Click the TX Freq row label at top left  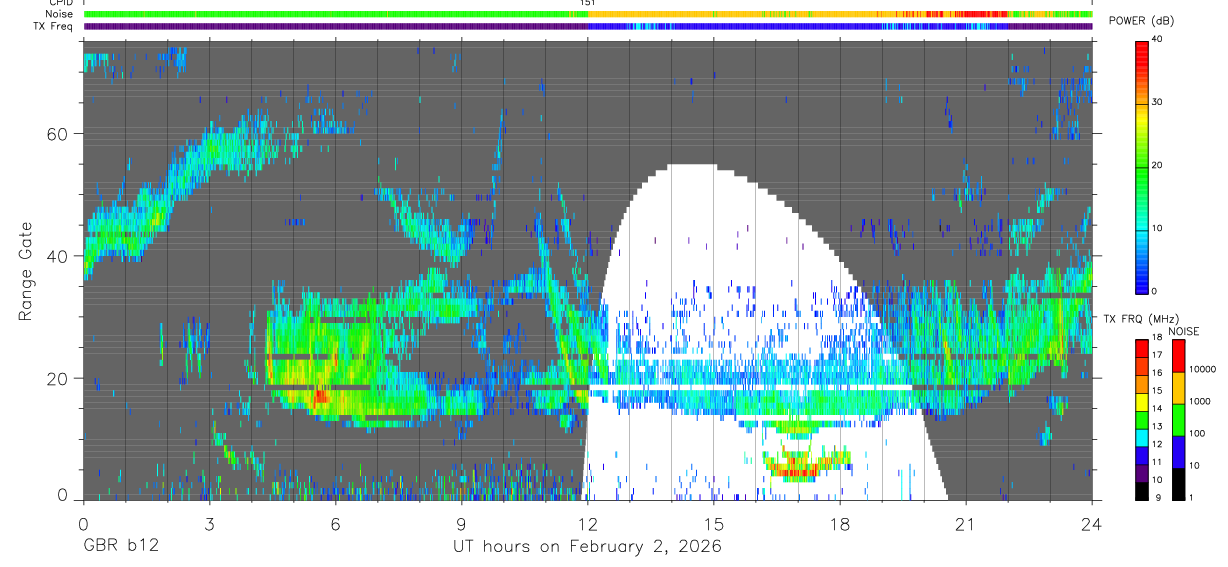(x=53, y=26)
